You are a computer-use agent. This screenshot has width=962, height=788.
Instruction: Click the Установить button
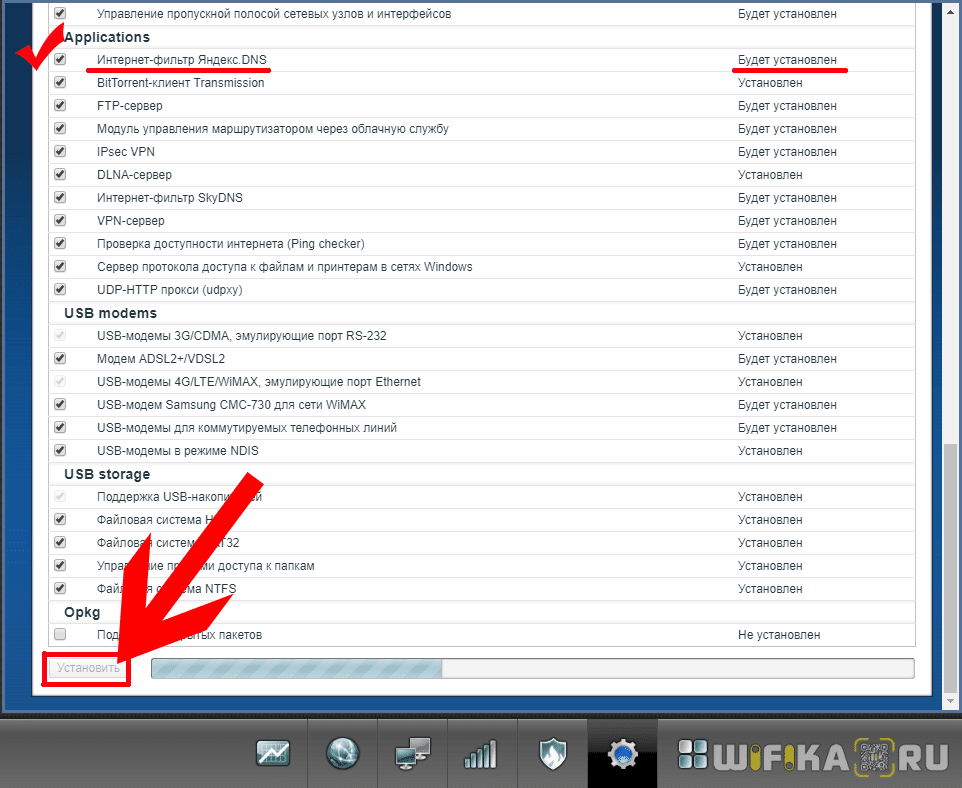(88, 668)
